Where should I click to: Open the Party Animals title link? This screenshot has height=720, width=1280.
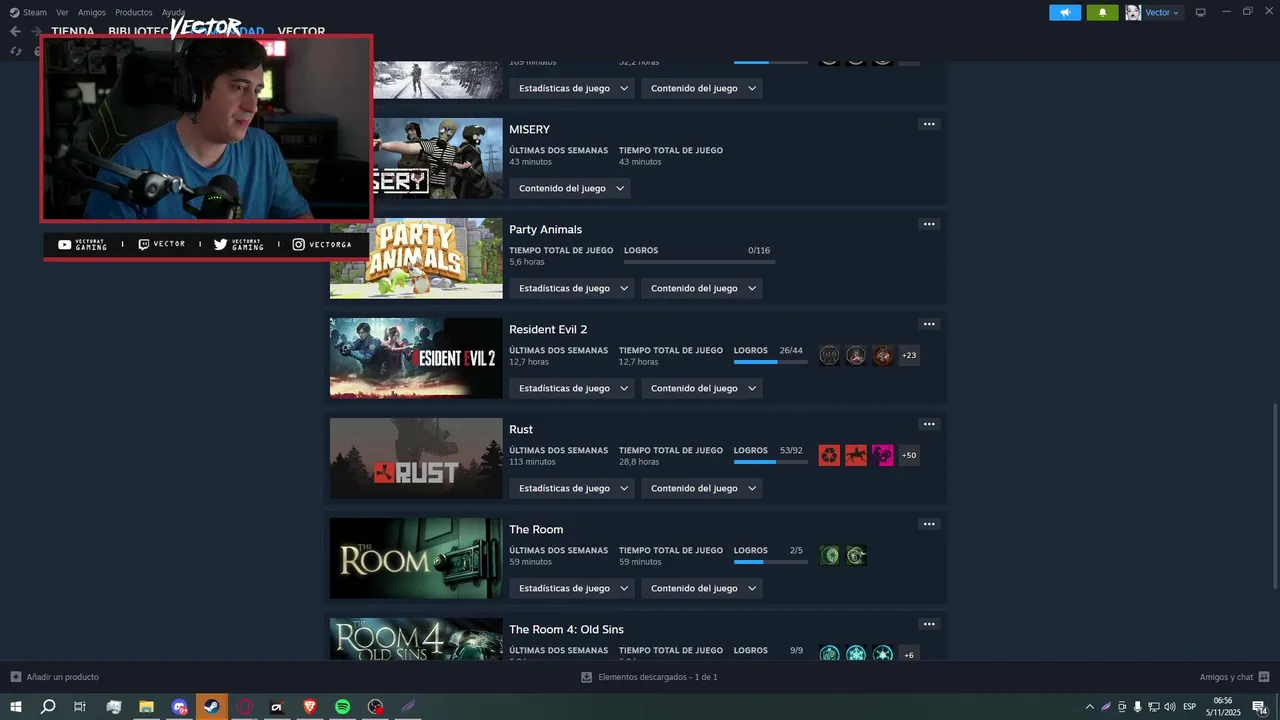(545, 229)
